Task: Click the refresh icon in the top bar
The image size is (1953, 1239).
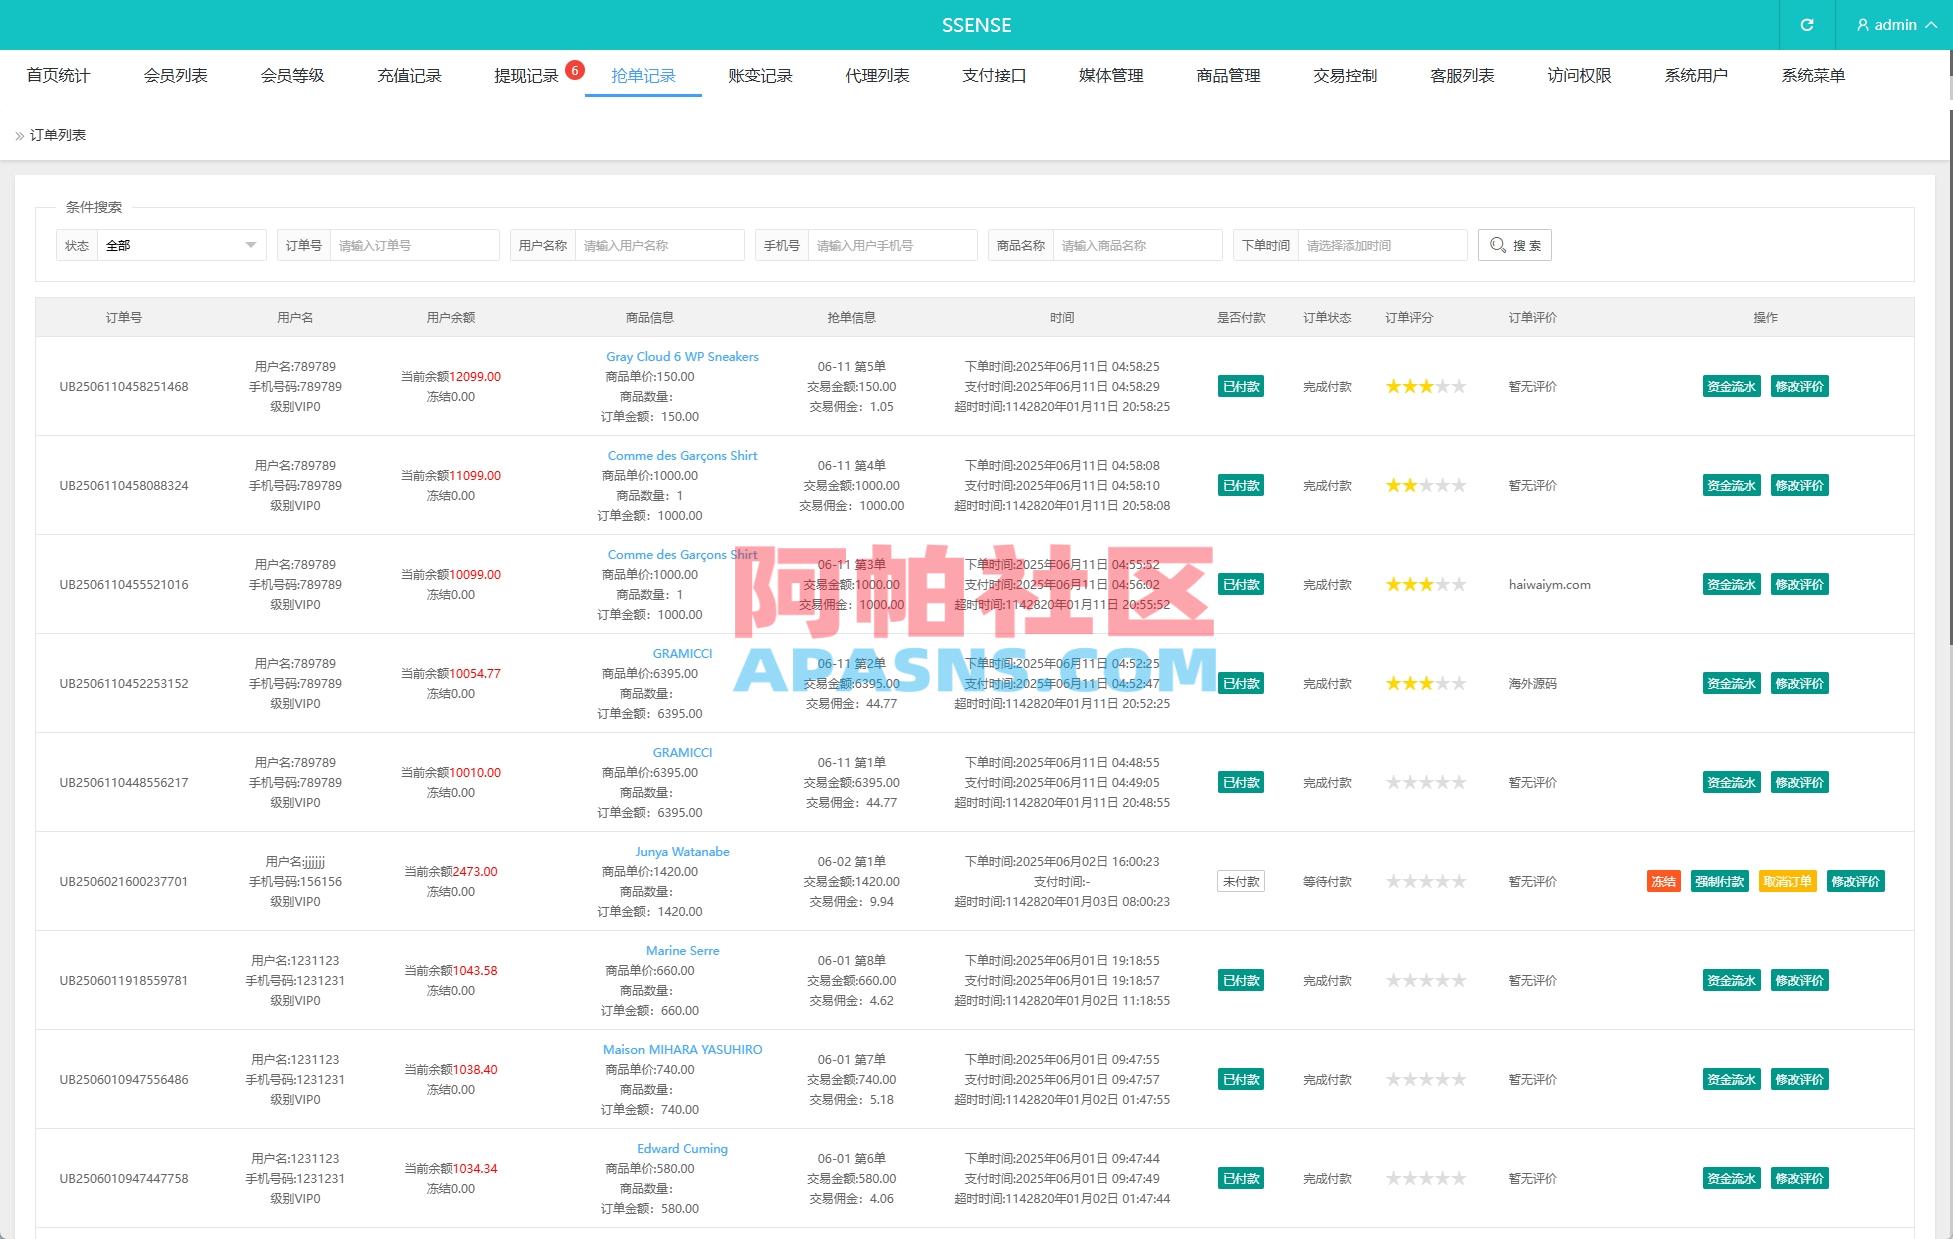Action: (1806, 25)
